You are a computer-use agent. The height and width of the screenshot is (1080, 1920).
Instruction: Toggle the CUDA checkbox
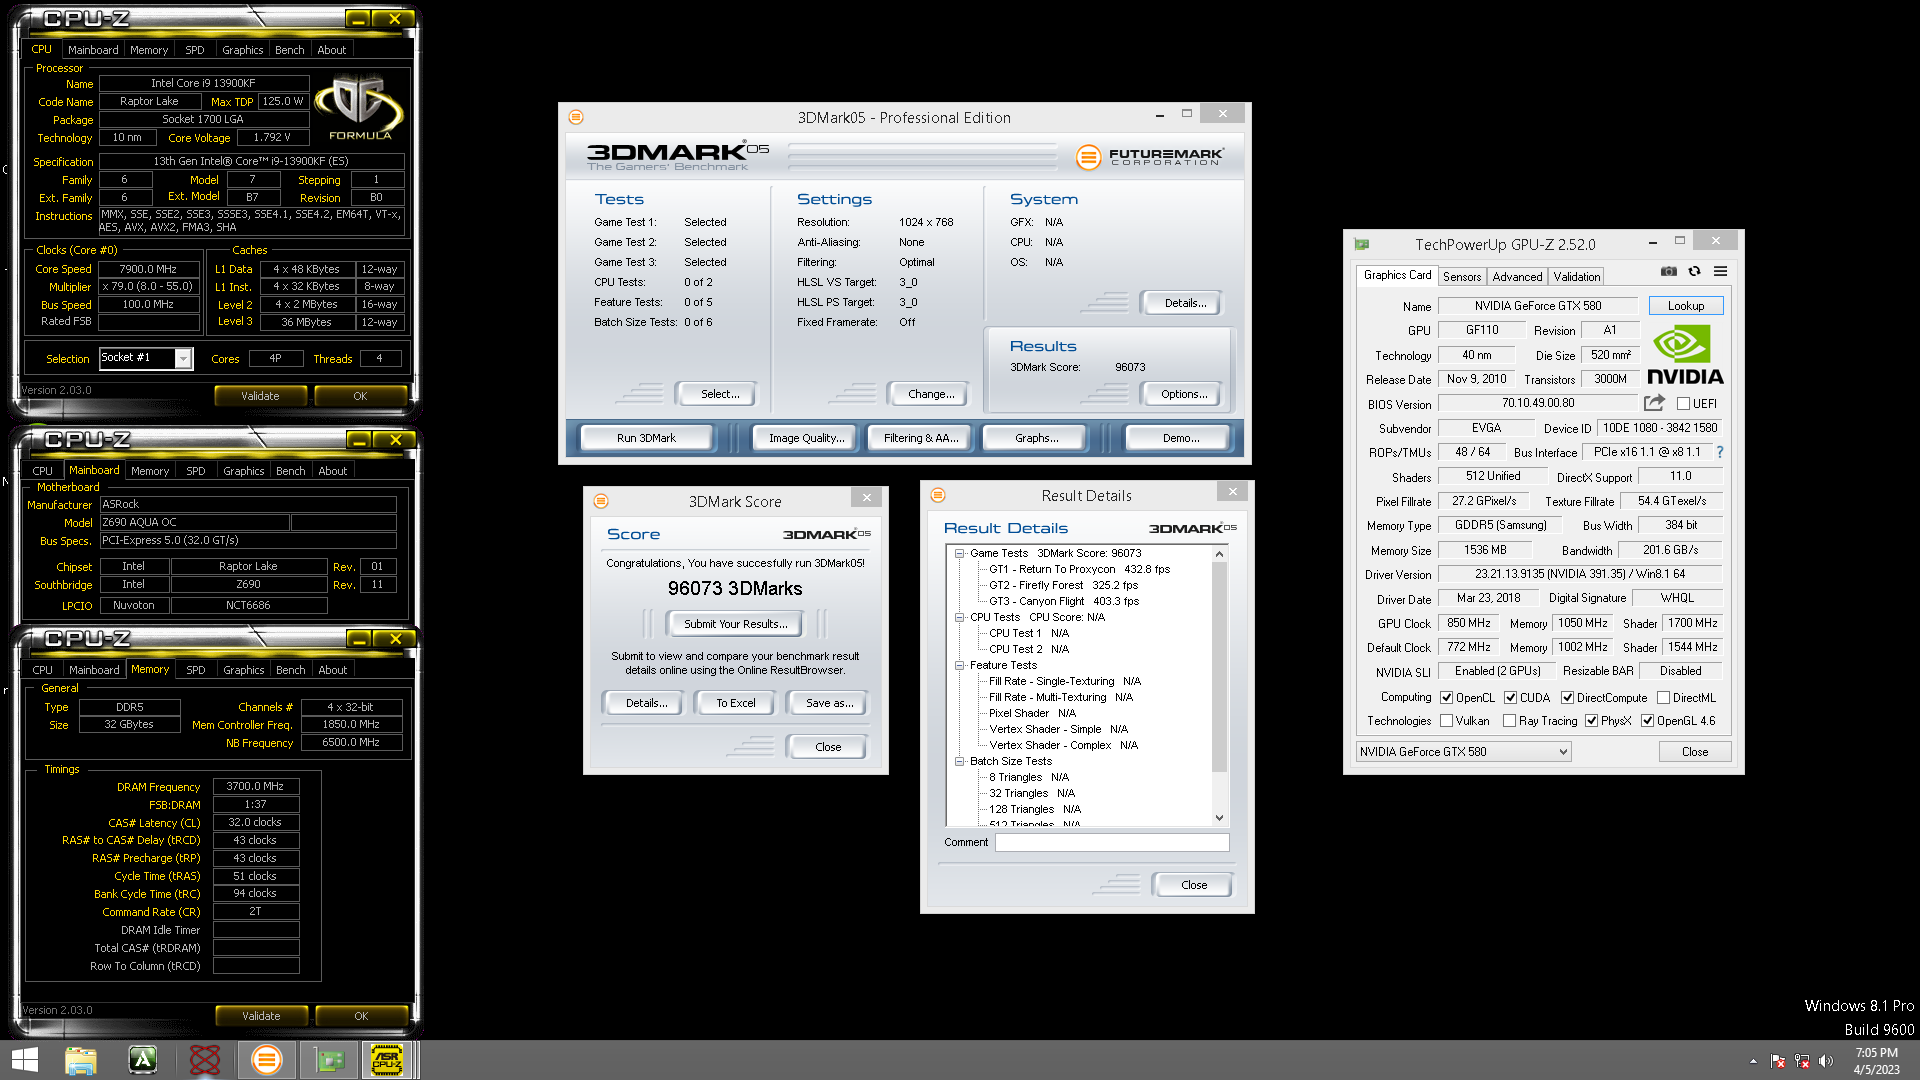pos(1511,698)
